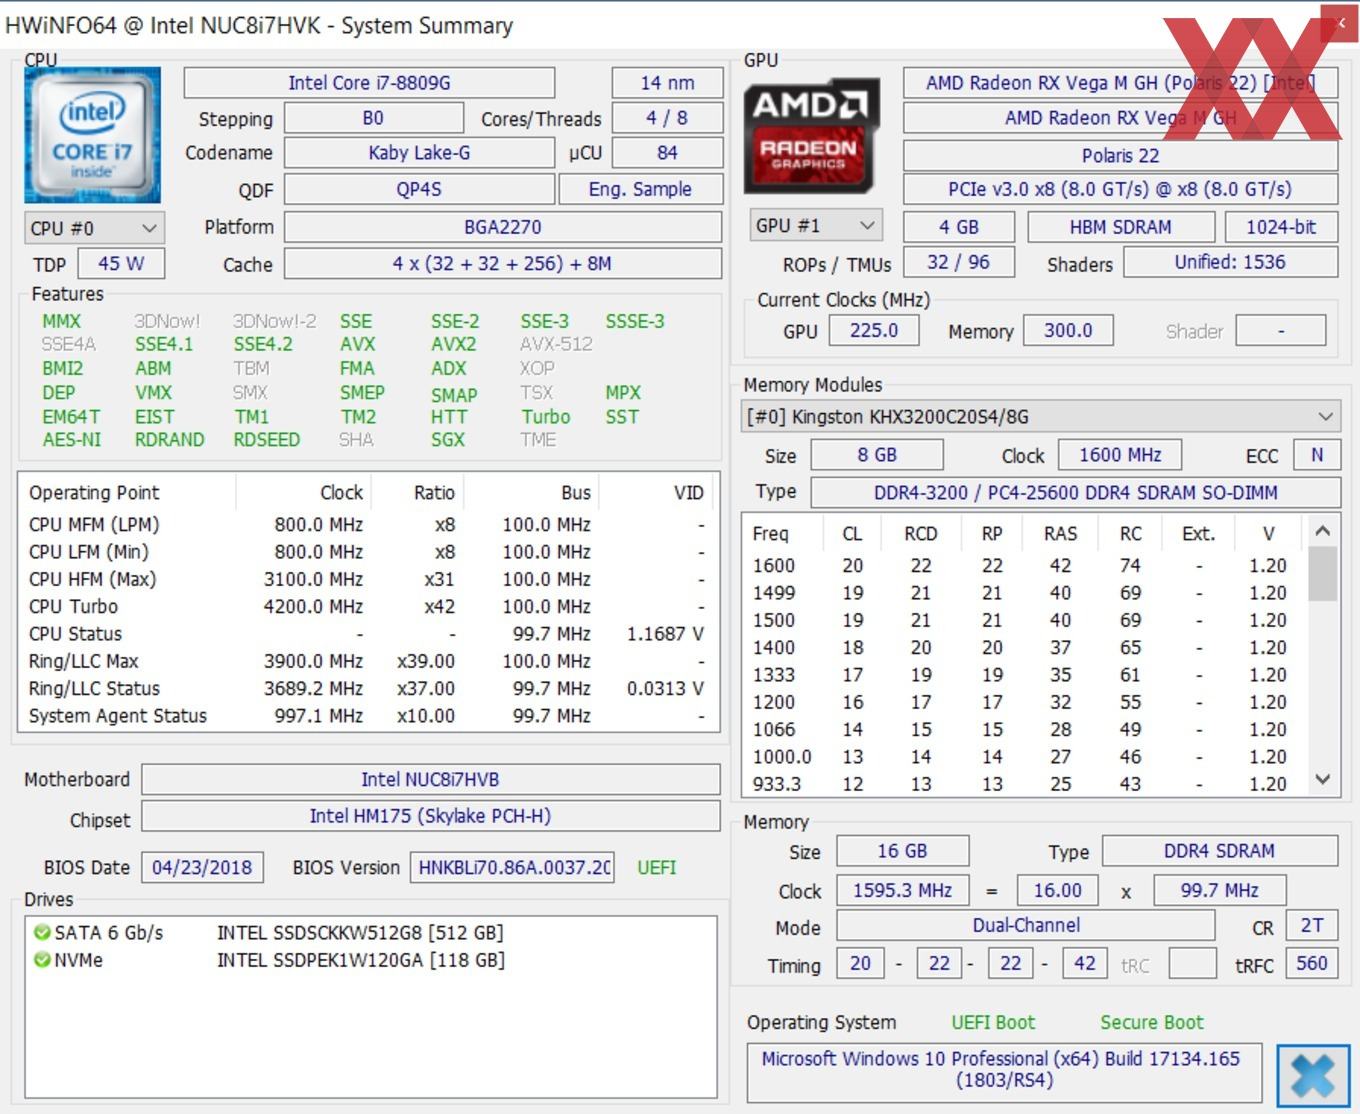This screenshot has height=1114, width=1360.
Task: Expand the Kingston memory module dropdown
Action: (1041, 416)
